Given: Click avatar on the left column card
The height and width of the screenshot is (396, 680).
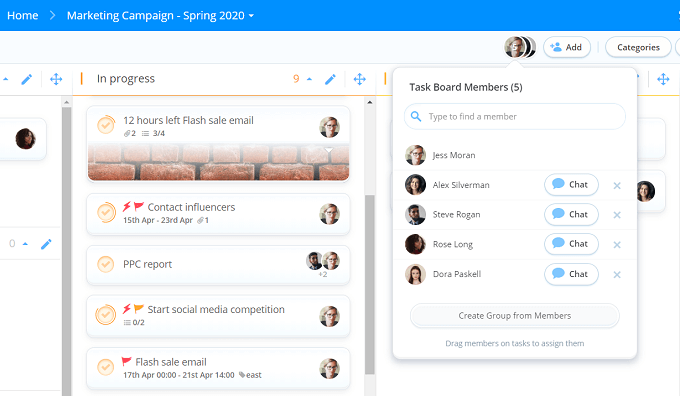Looking at the screenshot, I should pyautogui.click(x=26, y=139).
